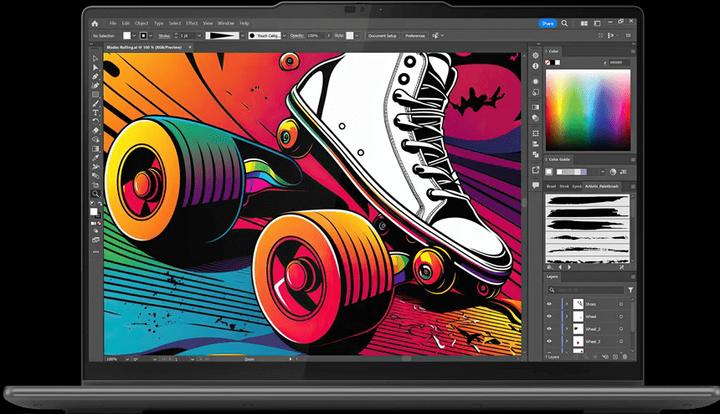Create new layer with Layers plus-page icon

(x=615, y=357)
